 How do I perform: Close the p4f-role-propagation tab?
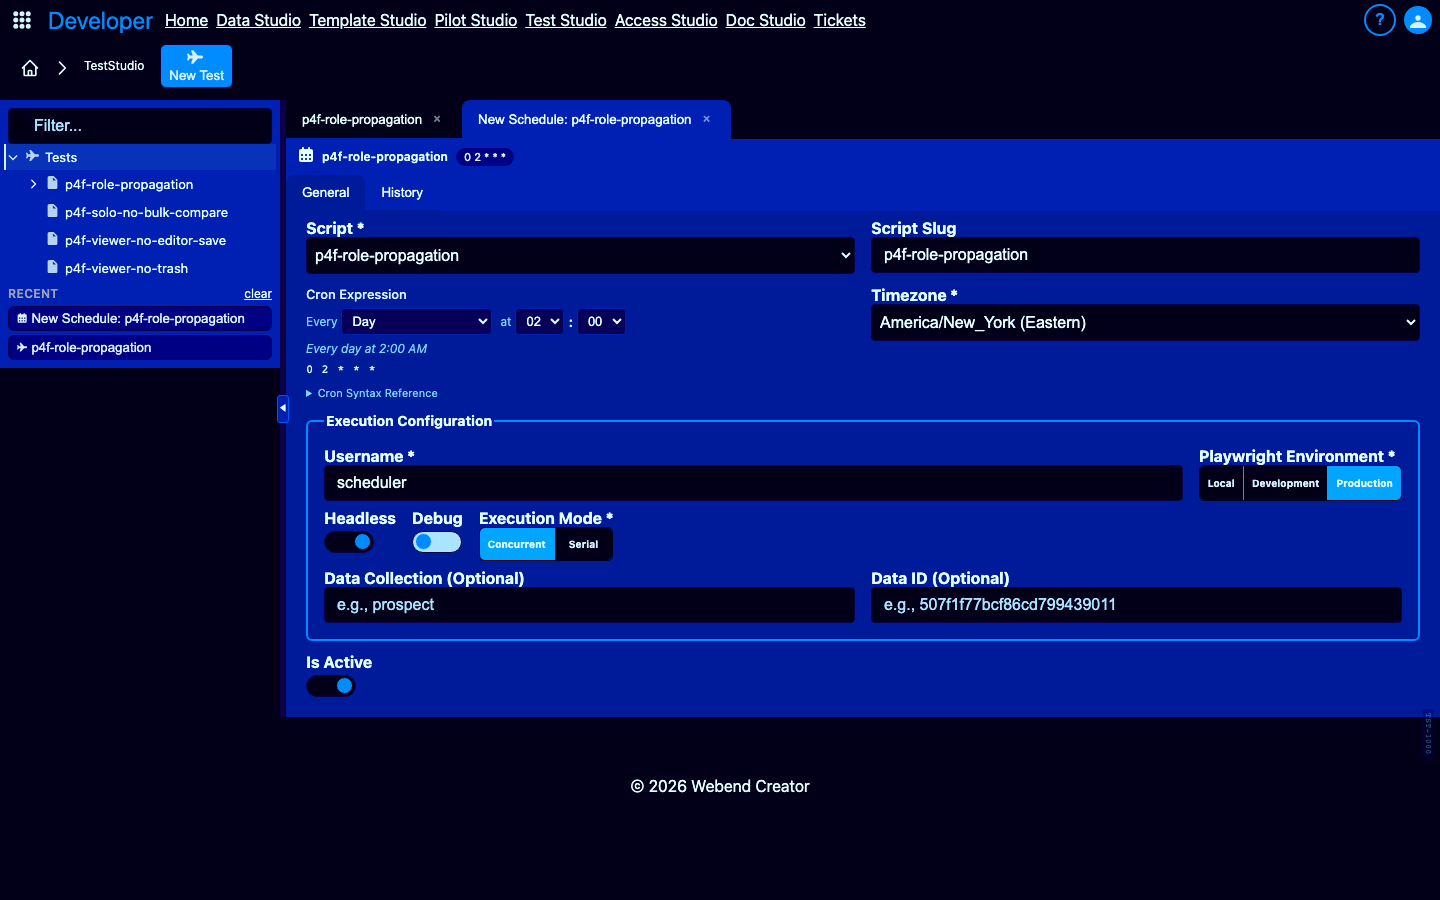[x=437, y=119]
